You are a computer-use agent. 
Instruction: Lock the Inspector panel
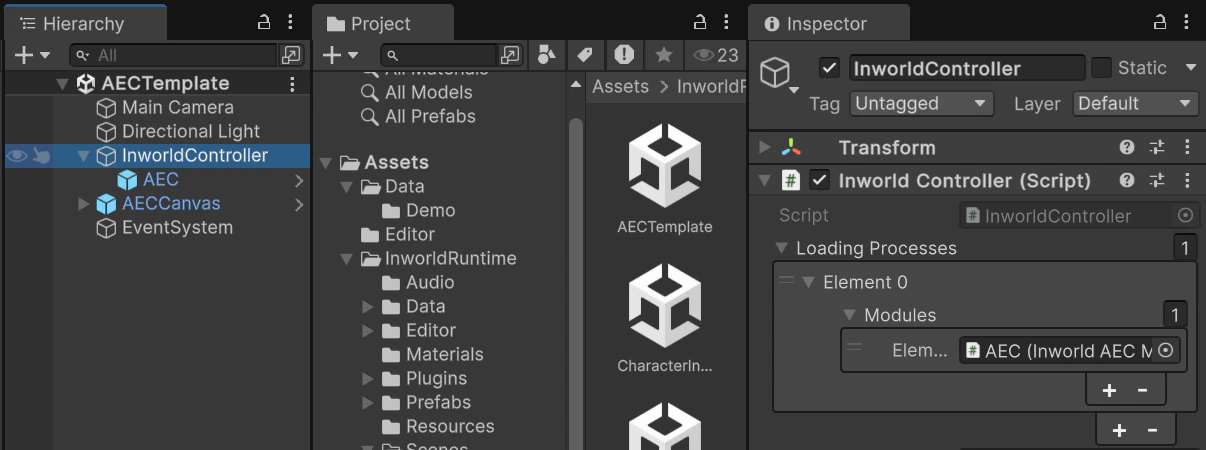coord(1160,22)
